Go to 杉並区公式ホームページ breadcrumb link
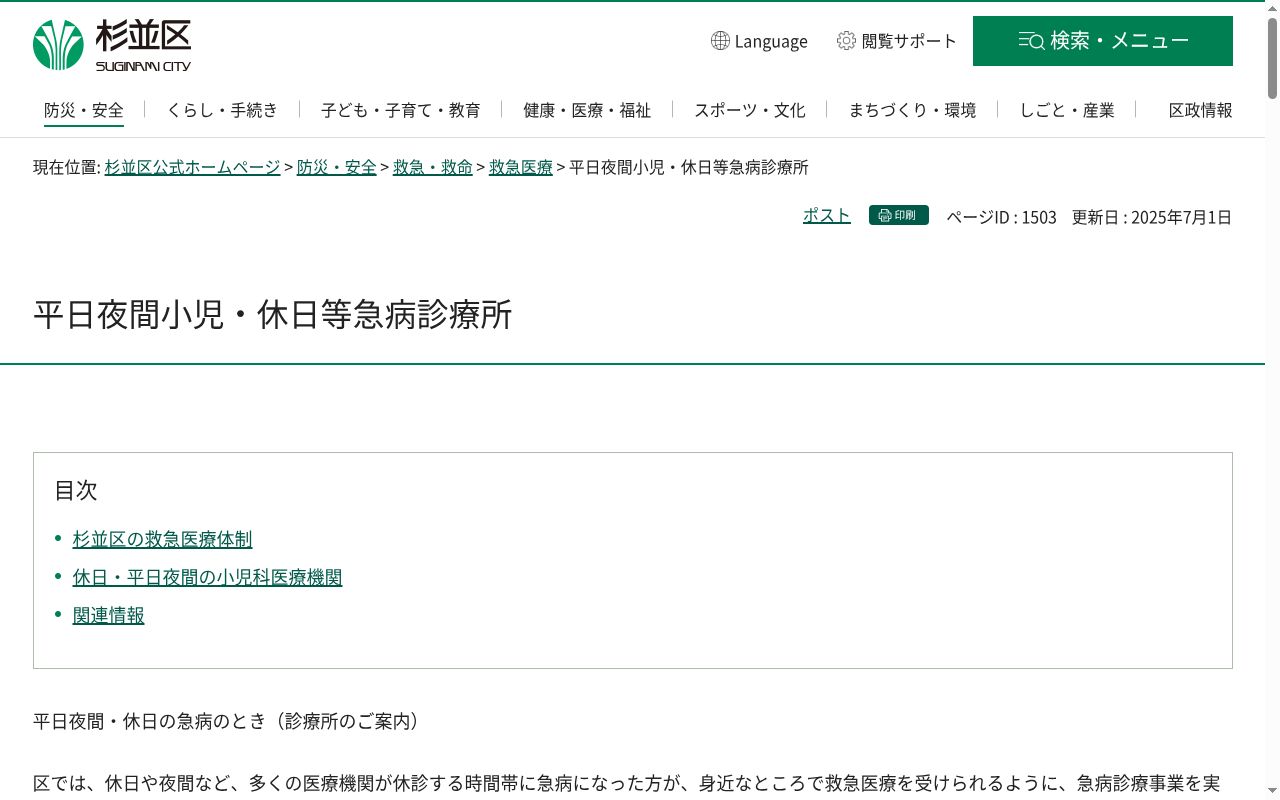This screenshot has width=1280, height=800. click(x=192, y=168)
